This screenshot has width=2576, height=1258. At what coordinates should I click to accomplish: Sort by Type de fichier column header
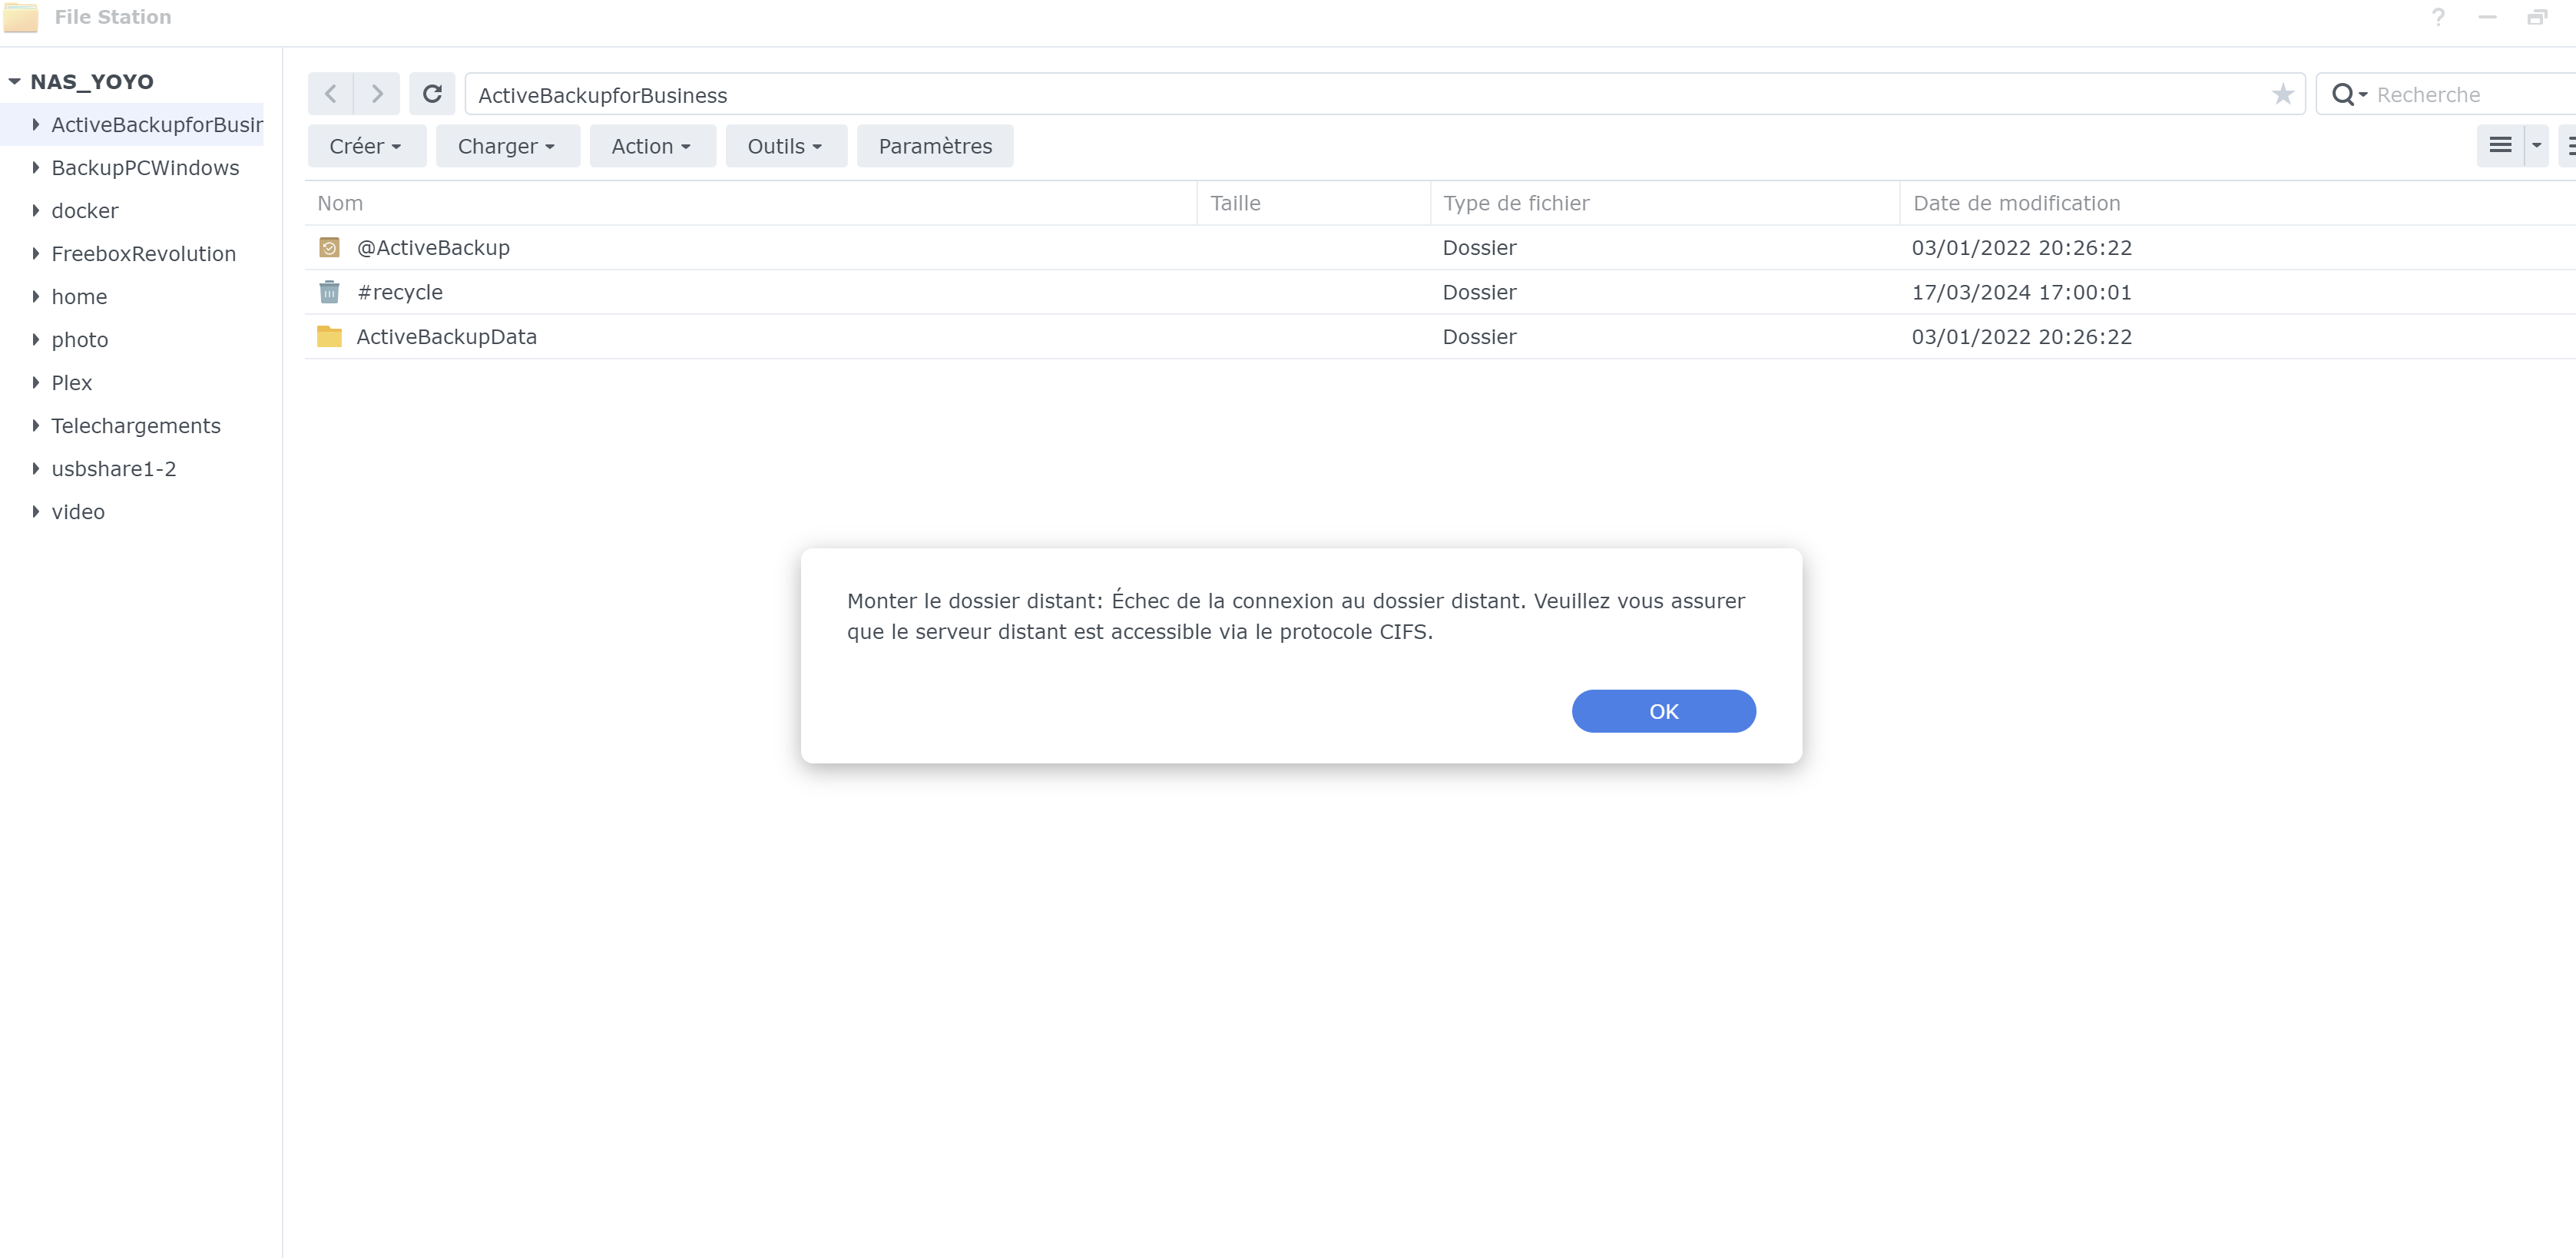click(x=1665, y=203)
